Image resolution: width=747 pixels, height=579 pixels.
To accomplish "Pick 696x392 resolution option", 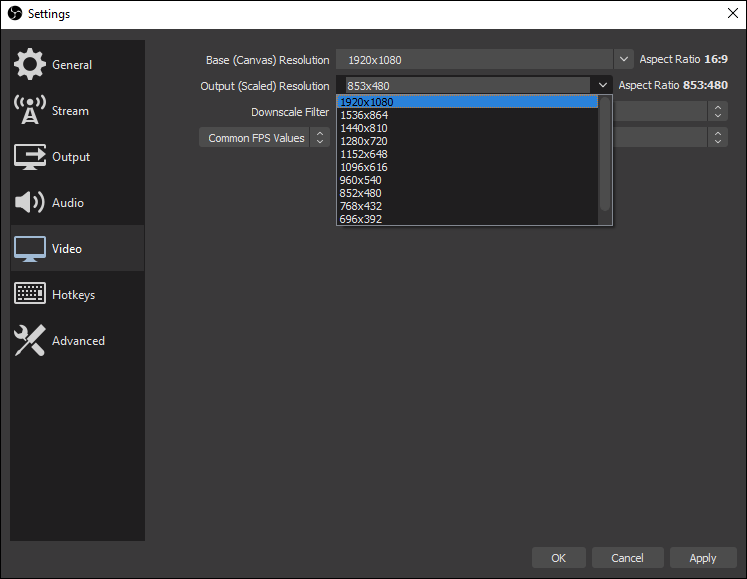I will pyautogui.click(x=467, y=219).
